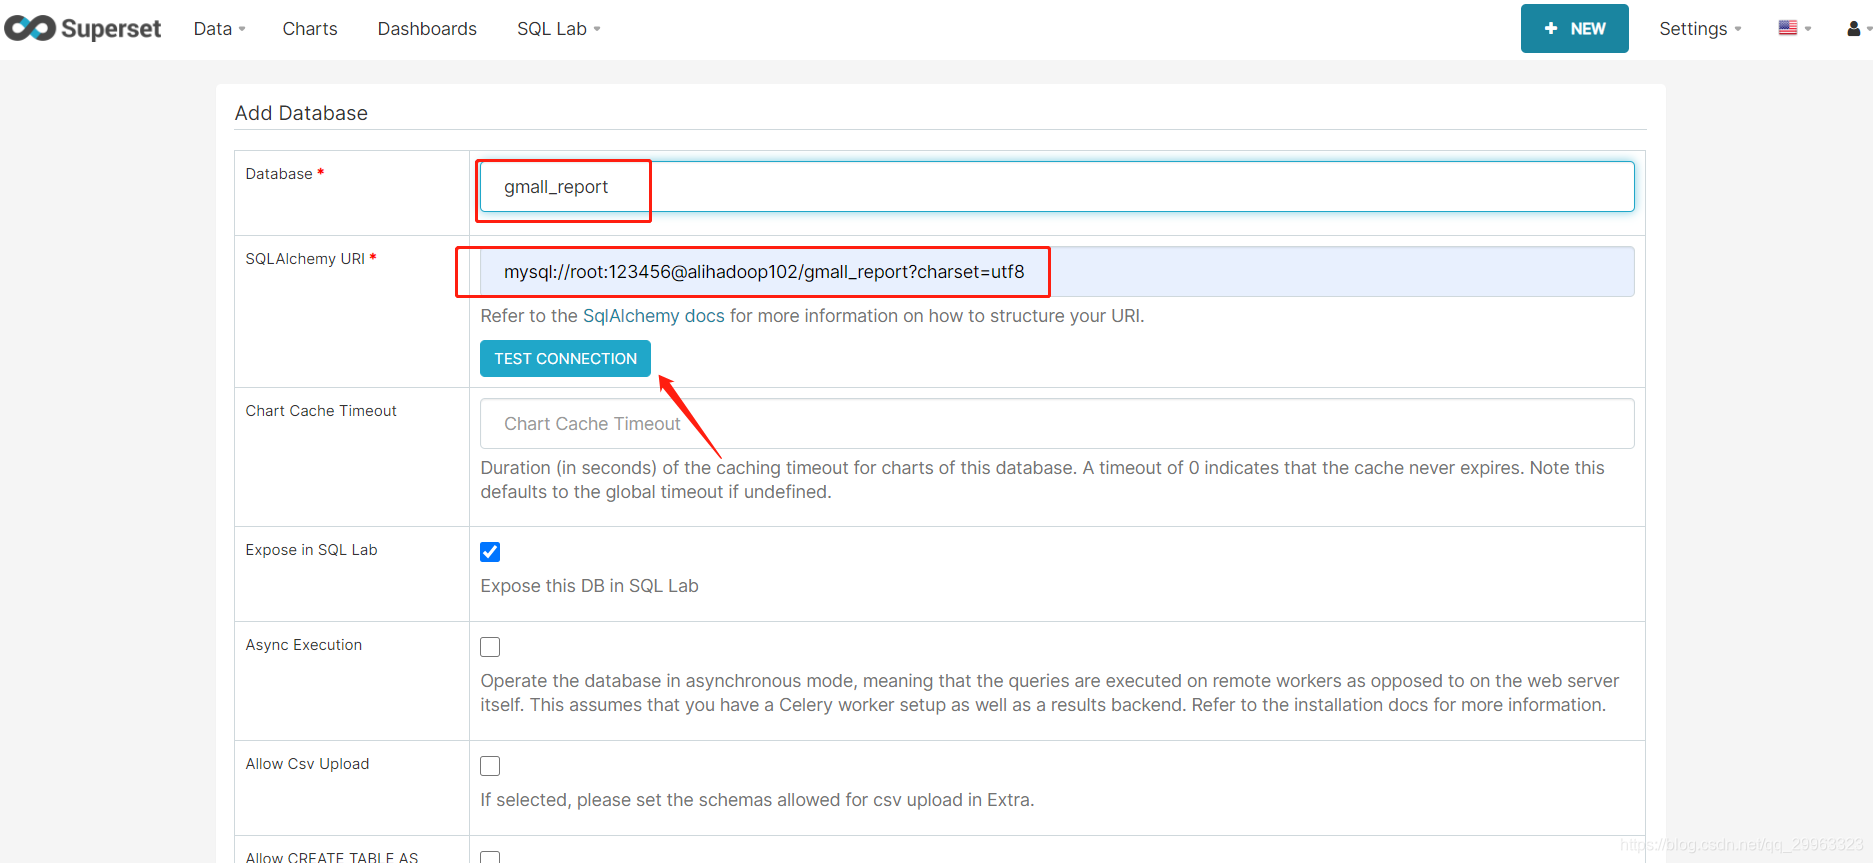
Task: Open the Dashboards page
Action: coord(427,29)
